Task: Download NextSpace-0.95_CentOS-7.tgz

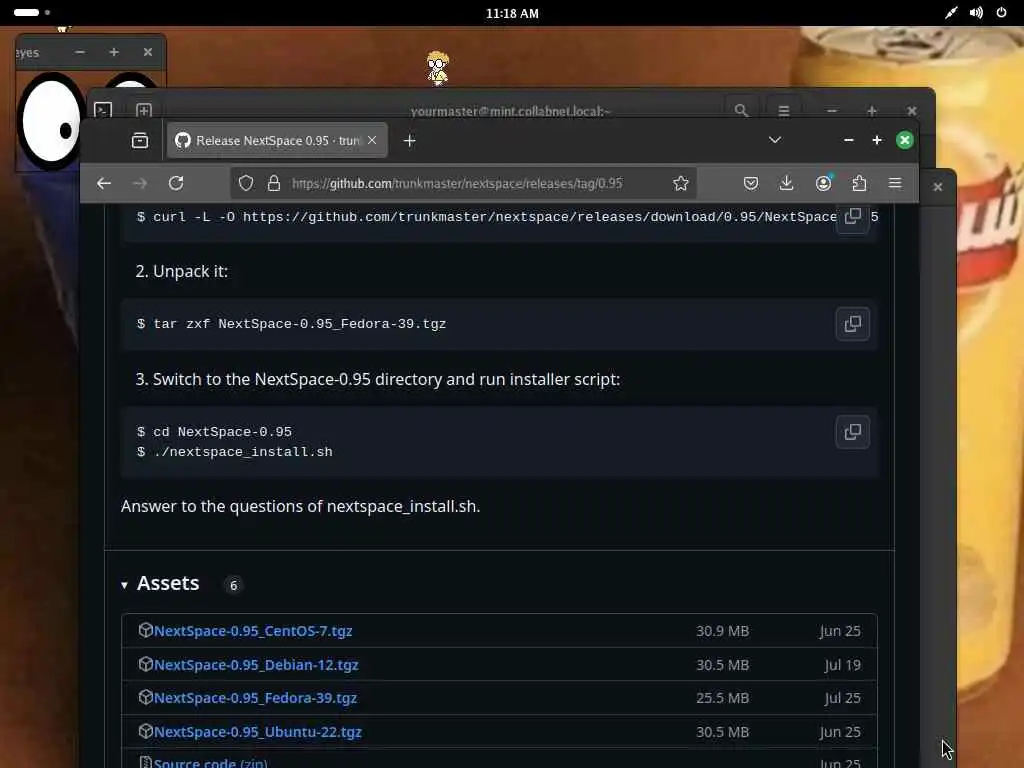Action: click(253, 631)
